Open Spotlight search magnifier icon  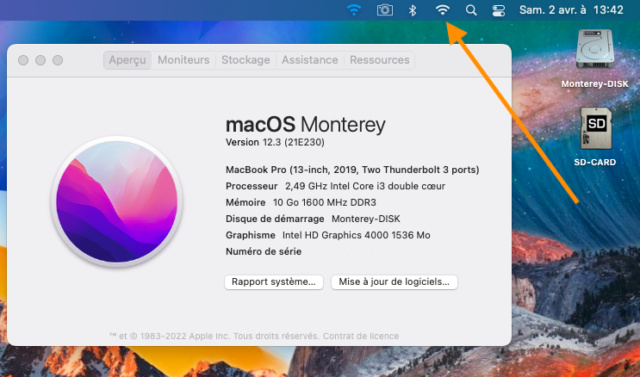tap(471, 10)
